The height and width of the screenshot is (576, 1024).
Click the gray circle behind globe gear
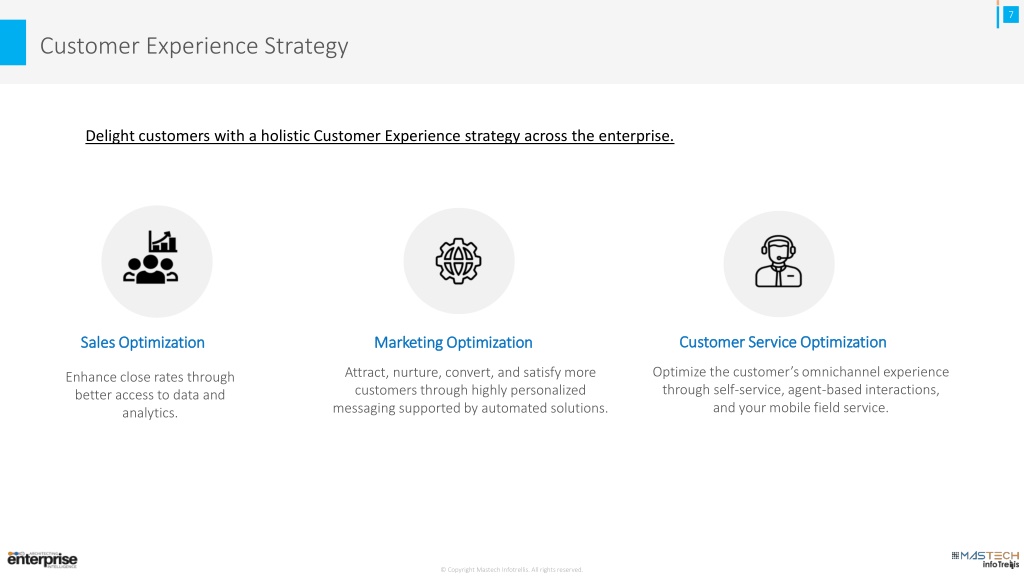(458, 261)
